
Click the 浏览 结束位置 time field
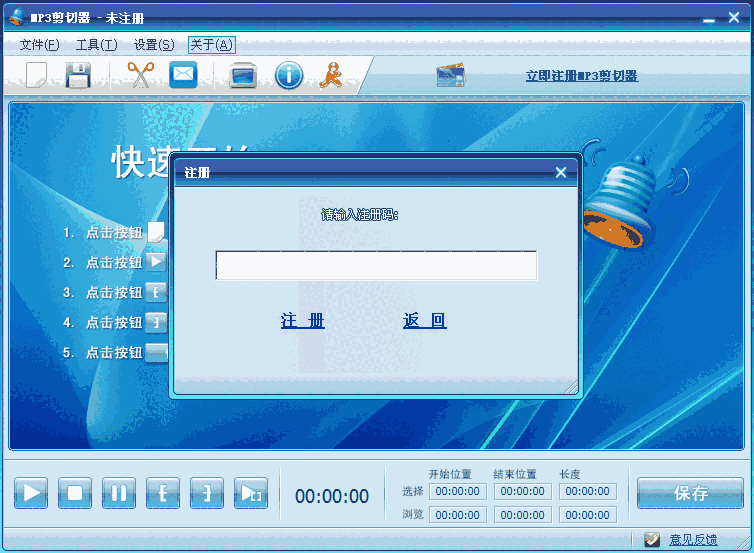tap(523, 515)
